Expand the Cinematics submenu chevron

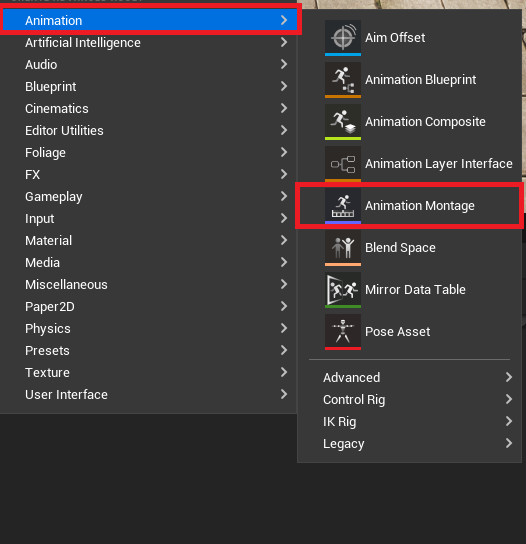pos(284,108)
